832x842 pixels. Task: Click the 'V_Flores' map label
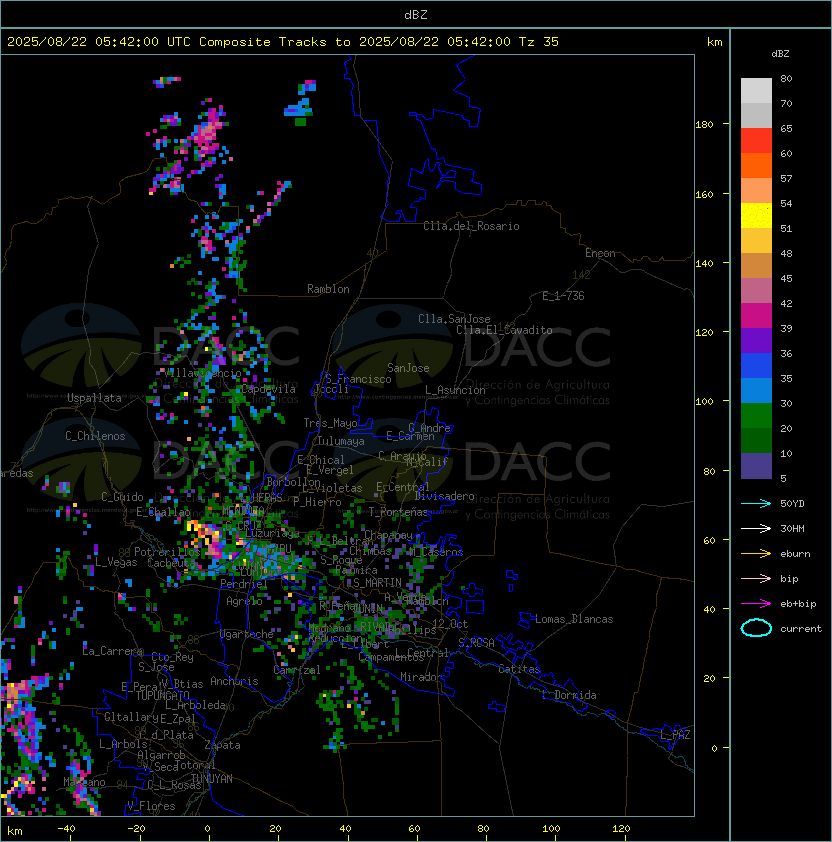pos(151,806)
